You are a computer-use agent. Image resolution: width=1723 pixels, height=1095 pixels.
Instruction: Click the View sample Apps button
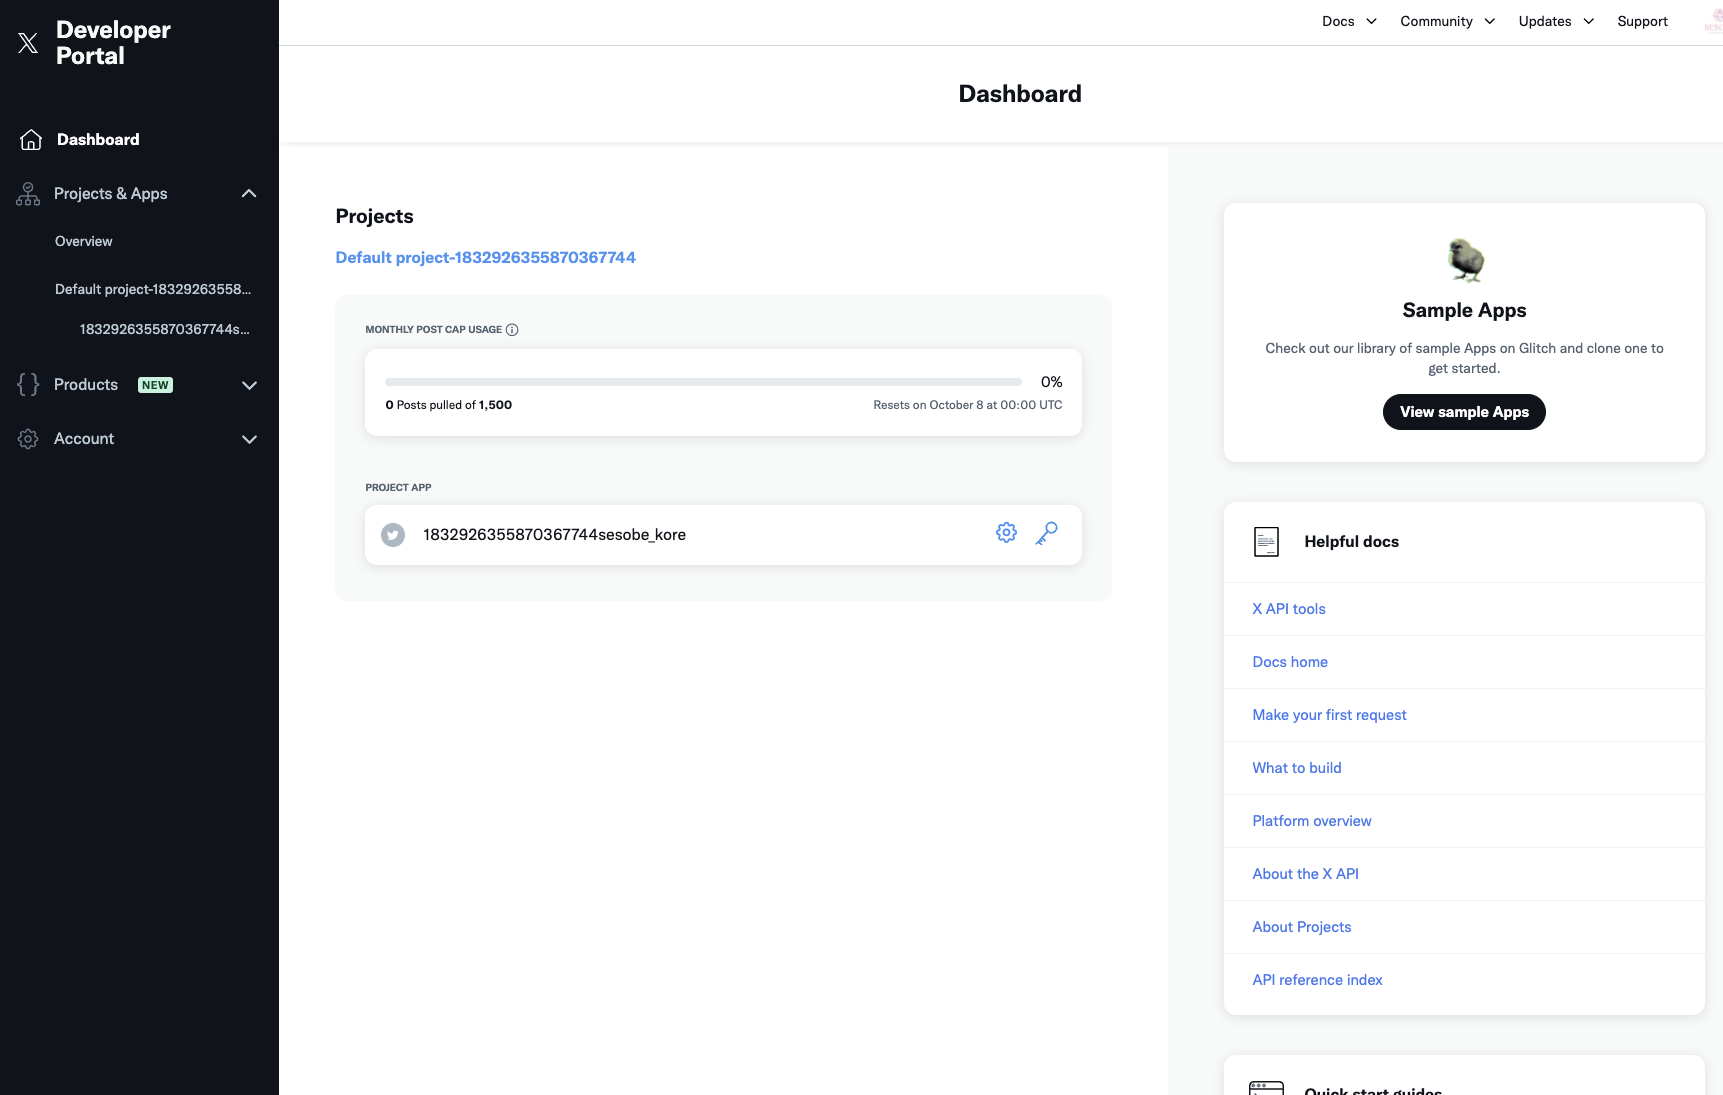pyautogui.click(x=1464, y=412)
